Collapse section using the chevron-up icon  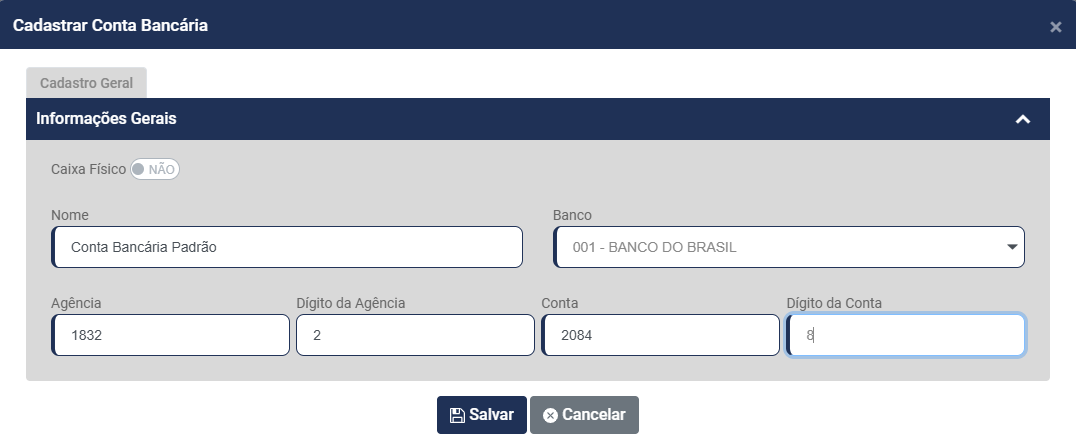click(x=1022, y=119)
